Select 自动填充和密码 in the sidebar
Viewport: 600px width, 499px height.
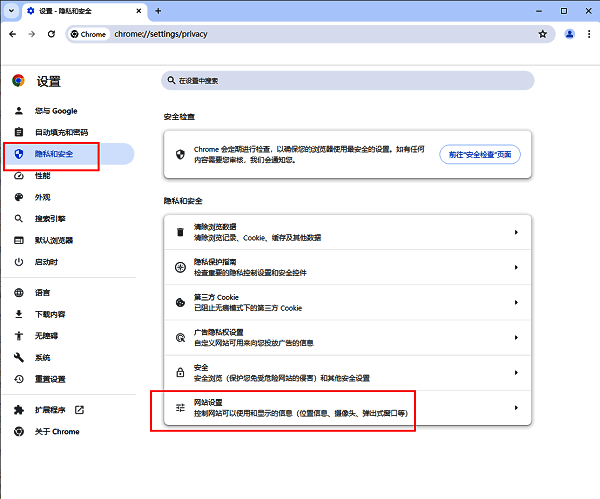pyautogui.click(x=61, y=132)
